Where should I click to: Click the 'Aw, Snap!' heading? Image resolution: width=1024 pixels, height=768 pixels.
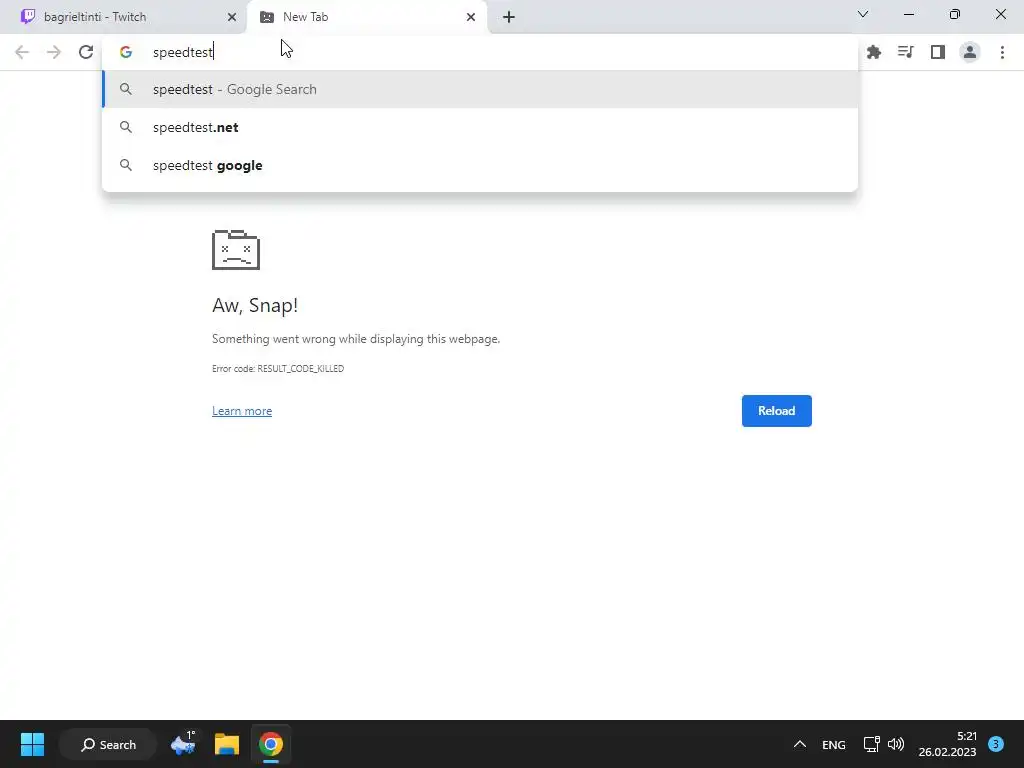[255, 305]
